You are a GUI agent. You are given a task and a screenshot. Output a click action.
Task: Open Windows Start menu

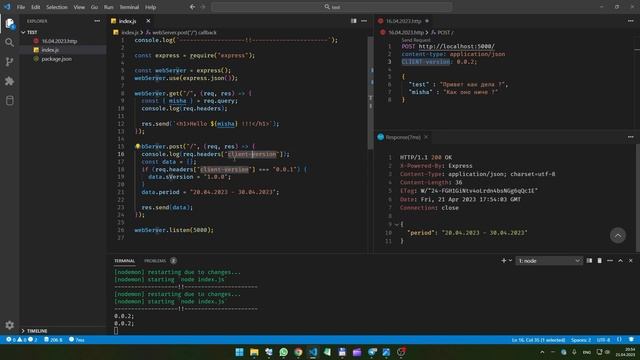(239, 352)
